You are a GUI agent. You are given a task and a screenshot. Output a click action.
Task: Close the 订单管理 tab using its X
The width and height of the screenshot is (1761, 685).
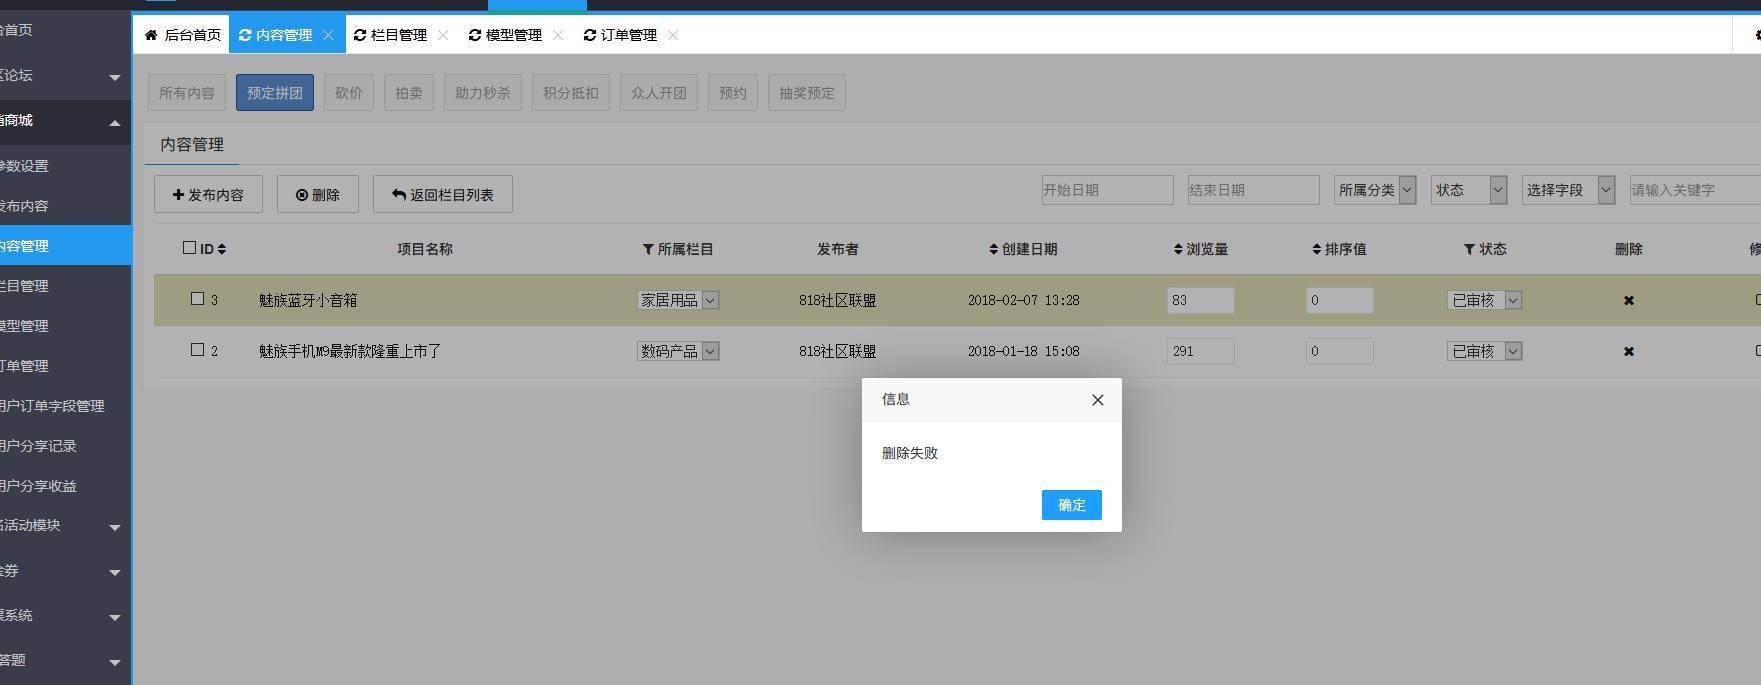tap(673, 35)
